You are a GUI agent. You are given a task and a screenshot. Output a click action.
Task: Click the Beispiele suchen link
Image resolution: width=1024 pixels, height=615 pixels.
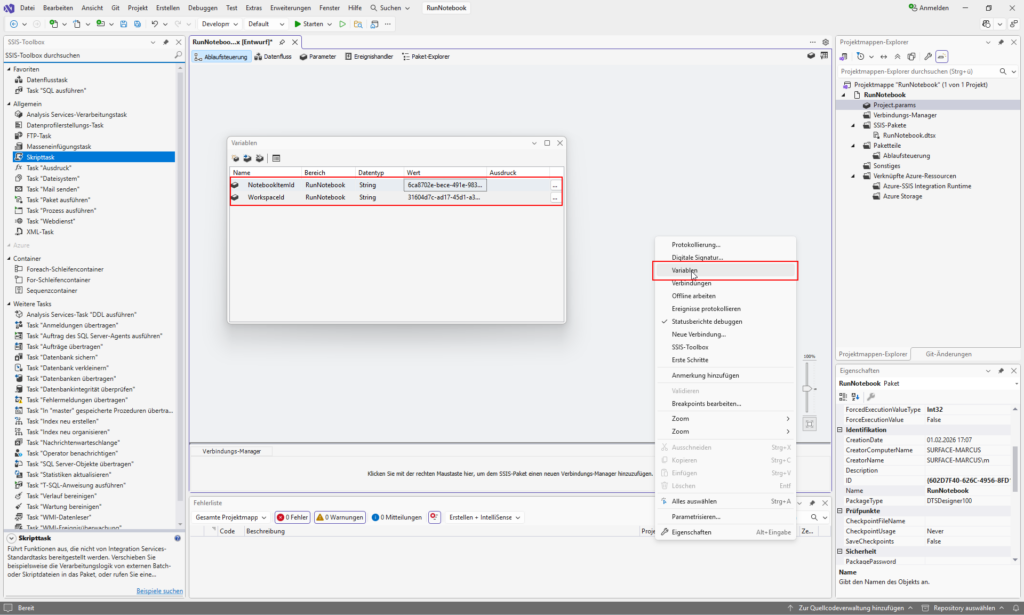click(159, 590)
